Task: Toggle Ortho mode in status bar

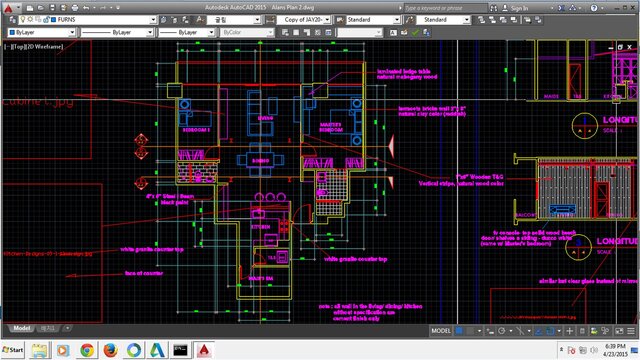Action: point(490,331)
